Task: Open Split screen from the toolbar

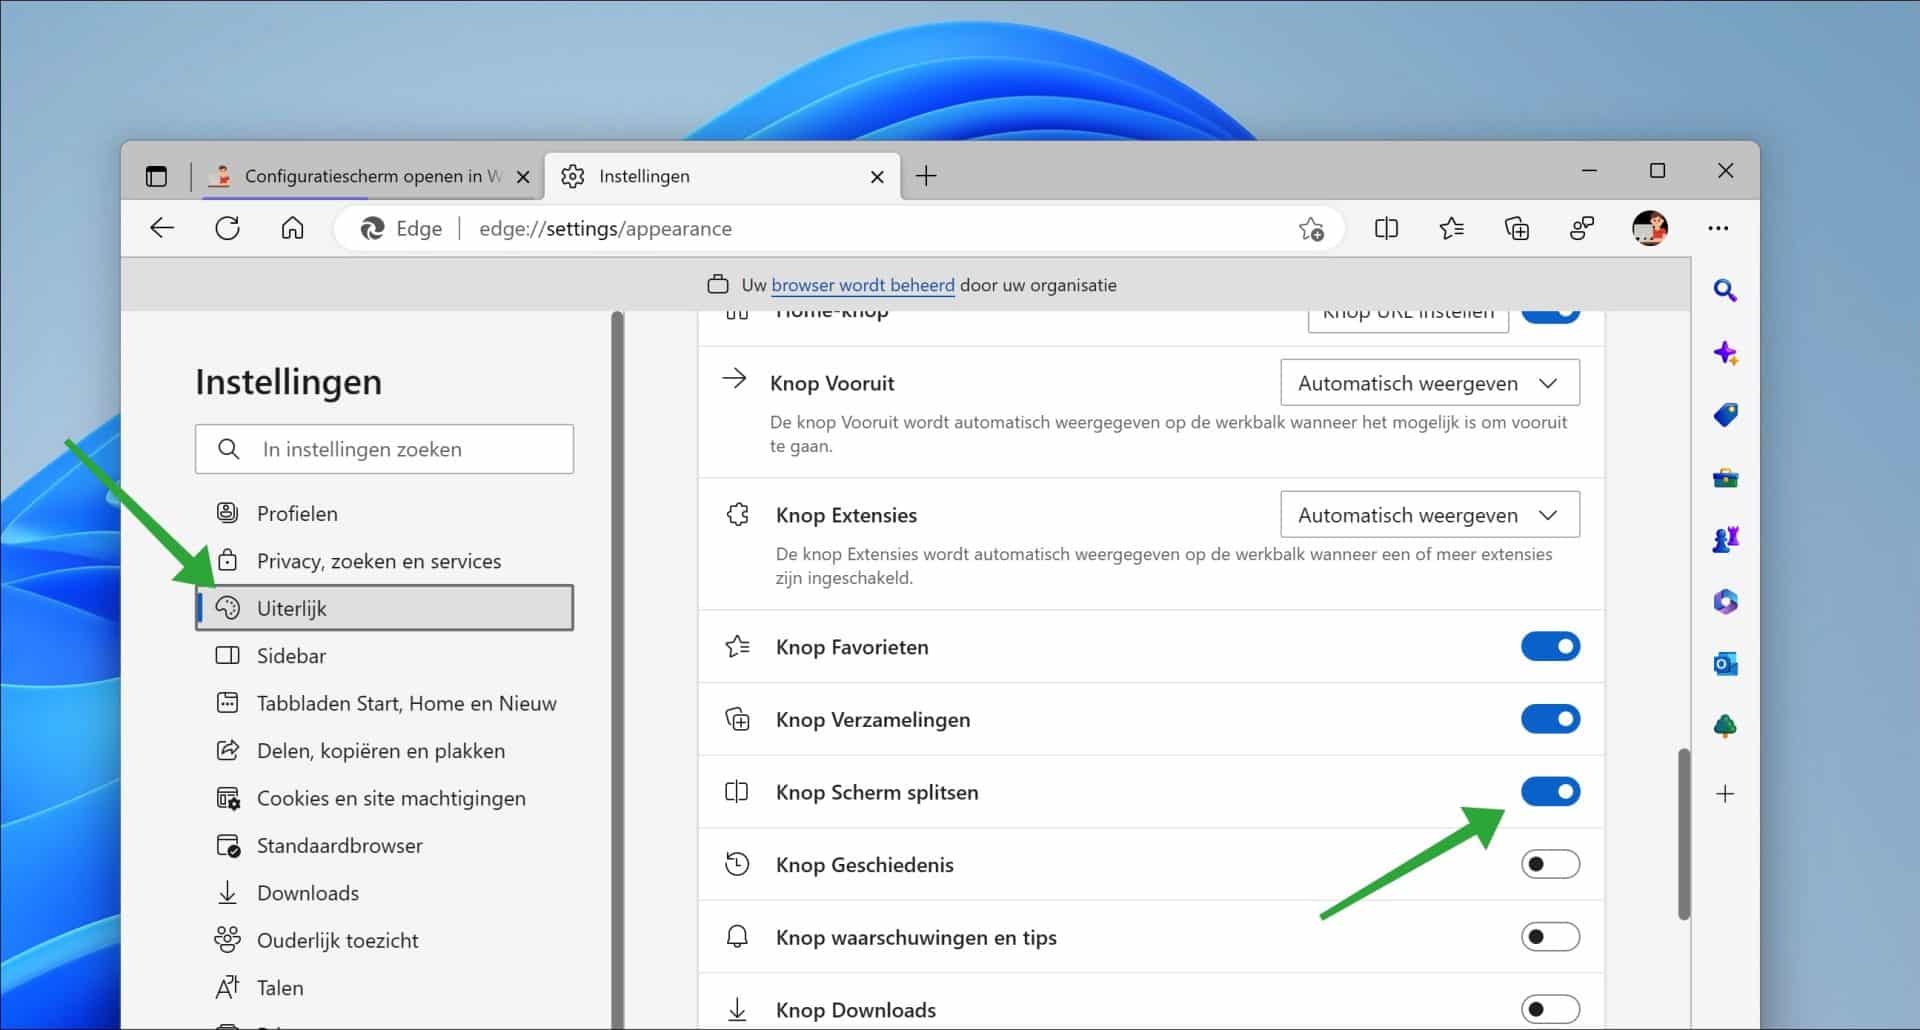Action: [x=1387, y=228]
